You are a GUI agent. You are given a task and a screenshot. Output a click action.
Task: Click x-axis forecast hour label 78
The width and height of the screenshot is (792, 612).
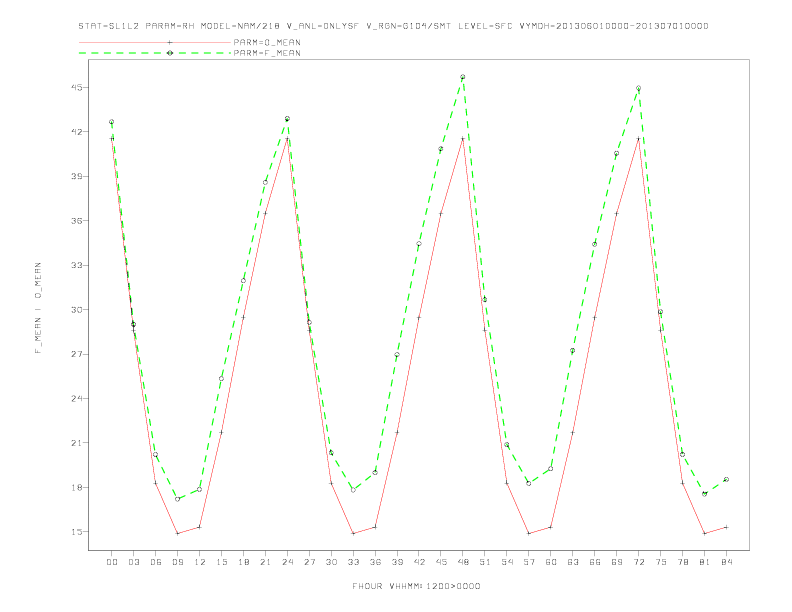tap(682, 562)
